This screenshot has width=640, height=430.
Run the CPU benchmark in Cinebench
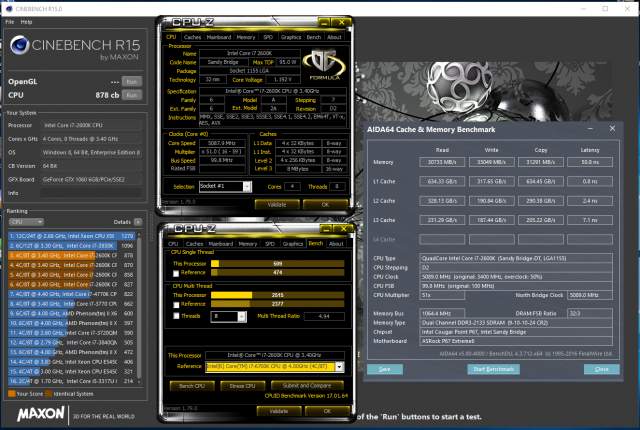[x=132, y=95]
